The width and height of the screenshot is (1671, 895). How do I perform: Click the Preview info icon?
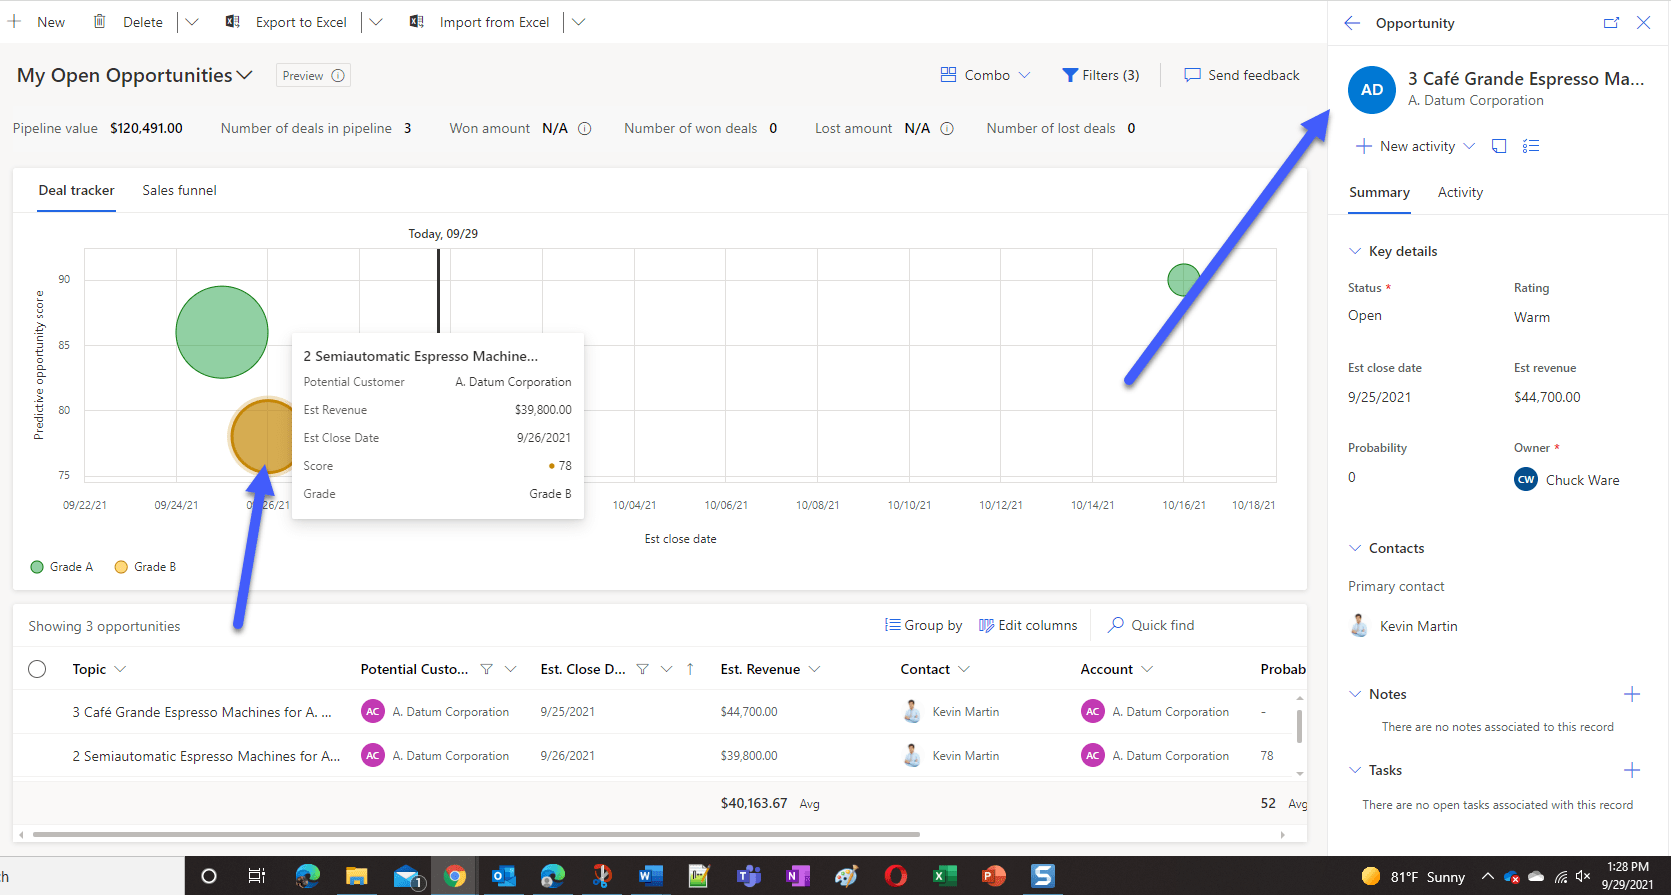pos(338,75)
